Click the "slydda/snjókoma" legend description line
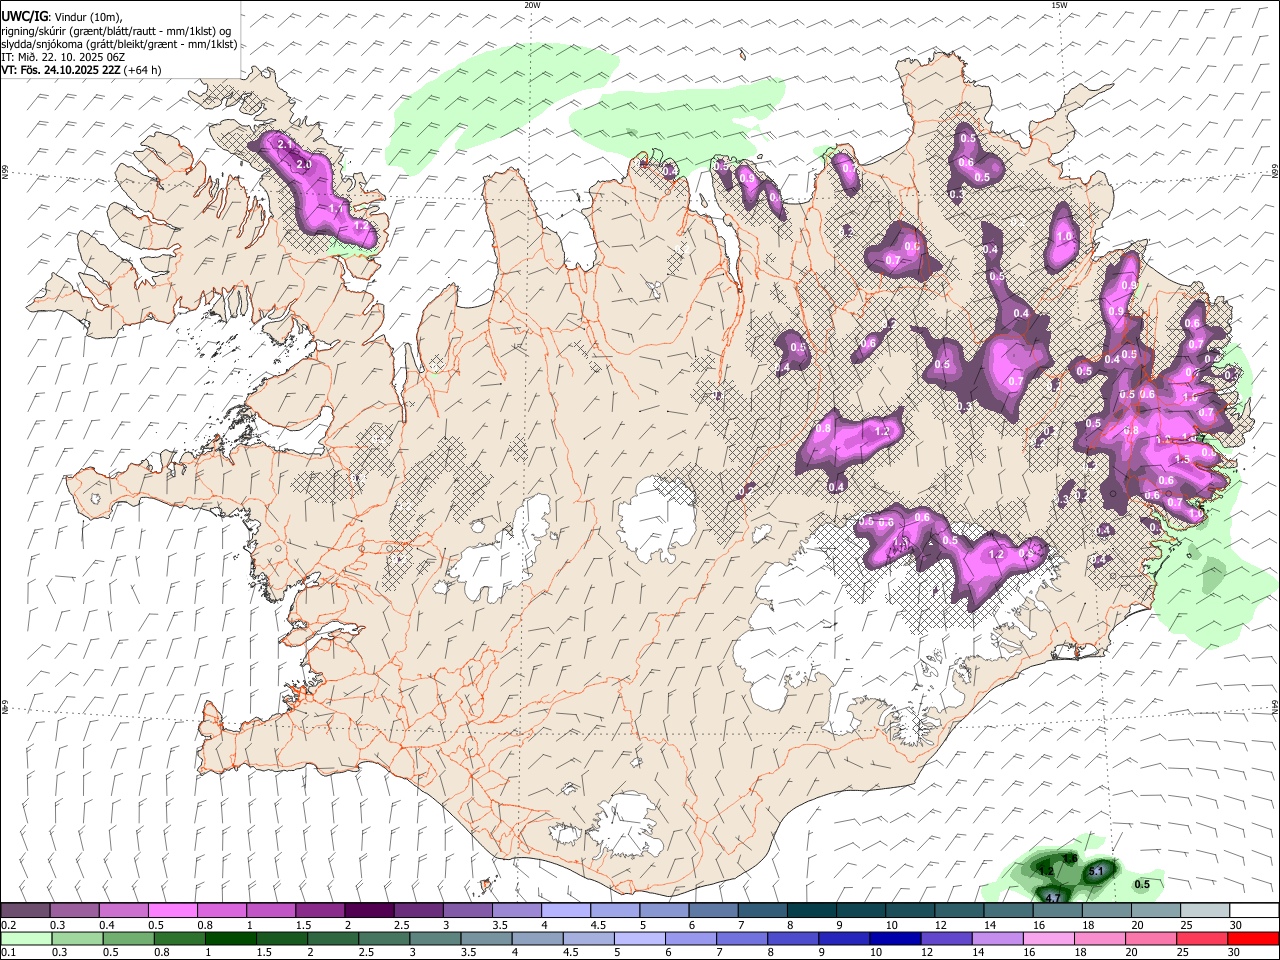Screen dimensions: 1280x960 pos(119,44)
